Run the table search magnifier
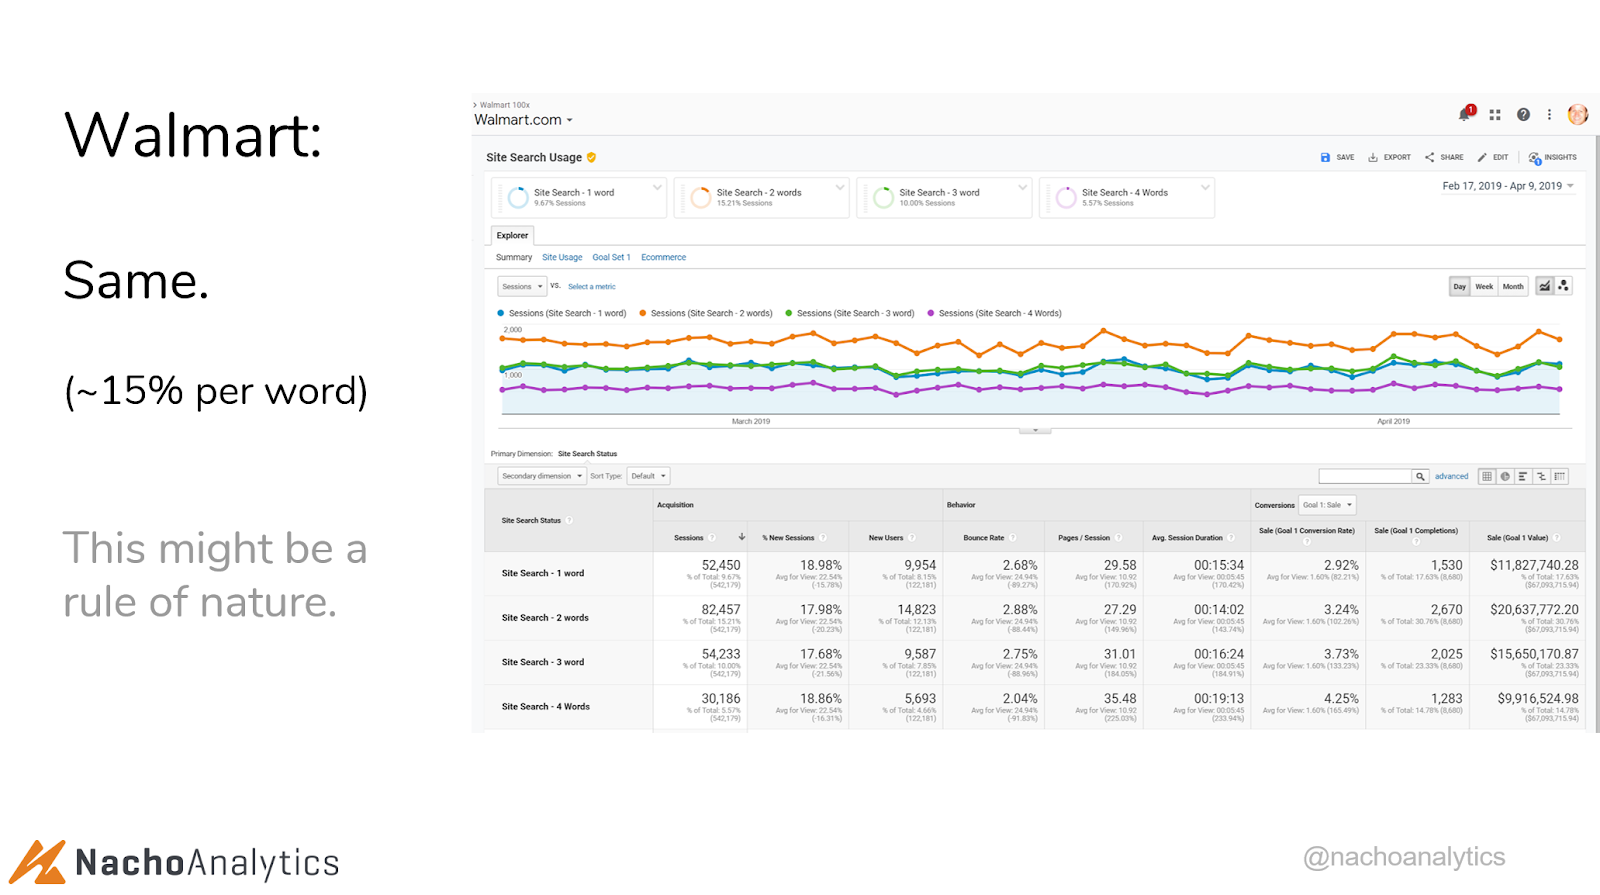Viewport: 1600px width, 895px height. [x=1420, y=477]
